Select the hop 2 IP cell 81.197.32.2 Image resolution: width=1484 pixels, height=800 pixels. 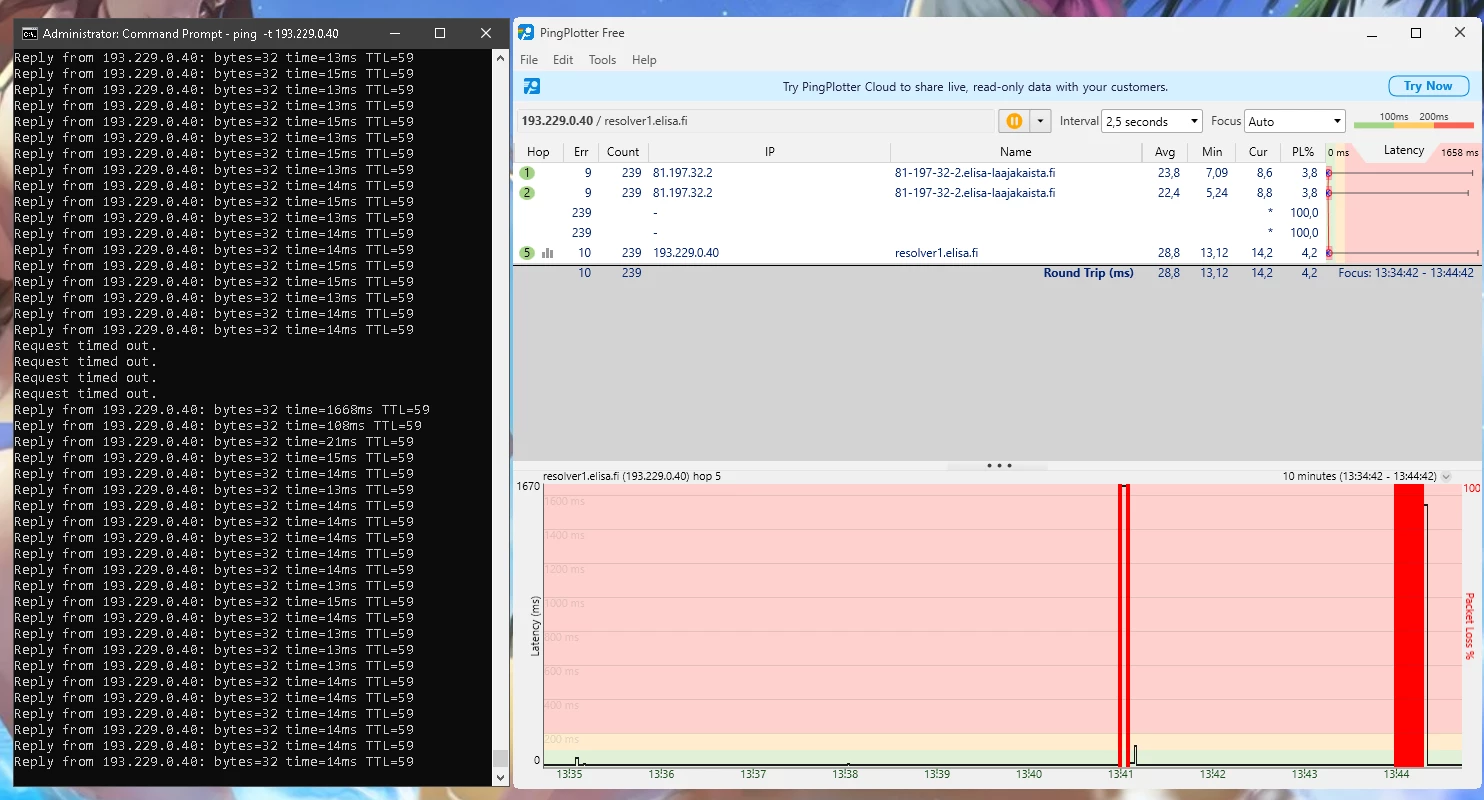683,193
